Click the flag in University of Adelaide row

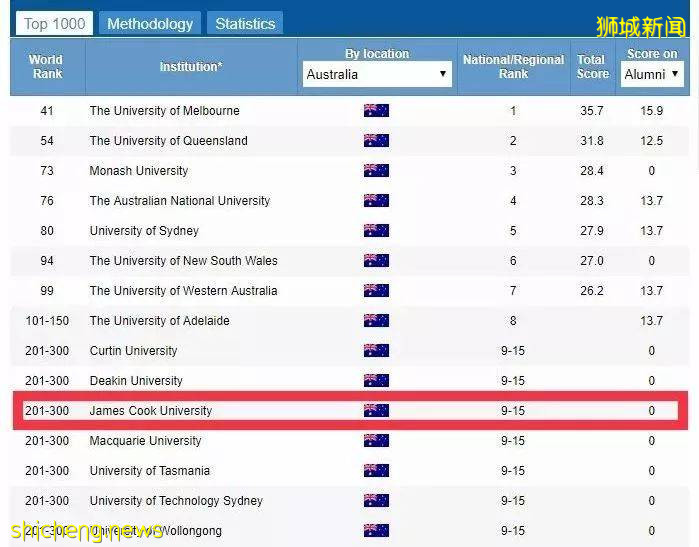tap(376, 321)
